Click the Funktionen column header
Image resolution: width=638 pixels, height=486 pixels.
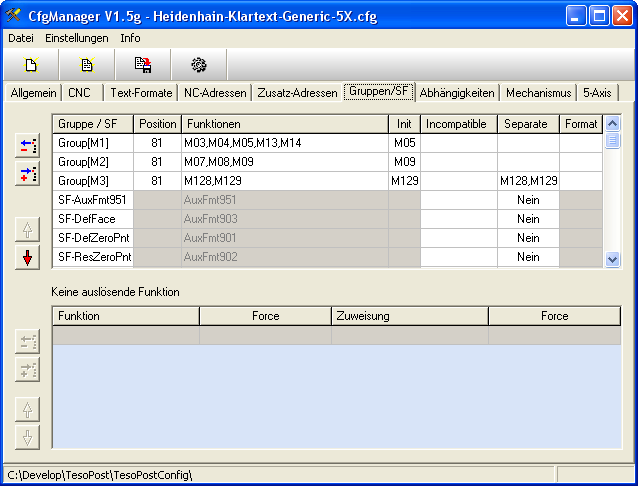284,124
